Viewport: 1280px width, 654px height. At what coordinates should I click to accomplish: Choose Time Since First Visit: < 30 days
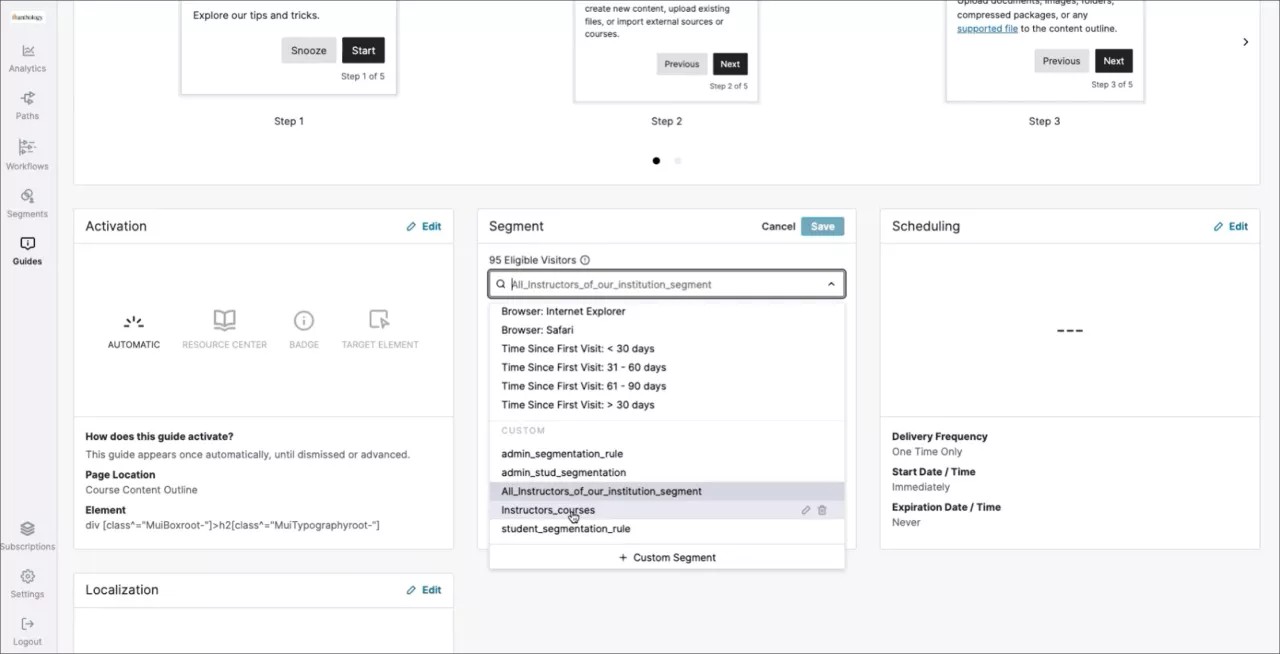(577, 348)
